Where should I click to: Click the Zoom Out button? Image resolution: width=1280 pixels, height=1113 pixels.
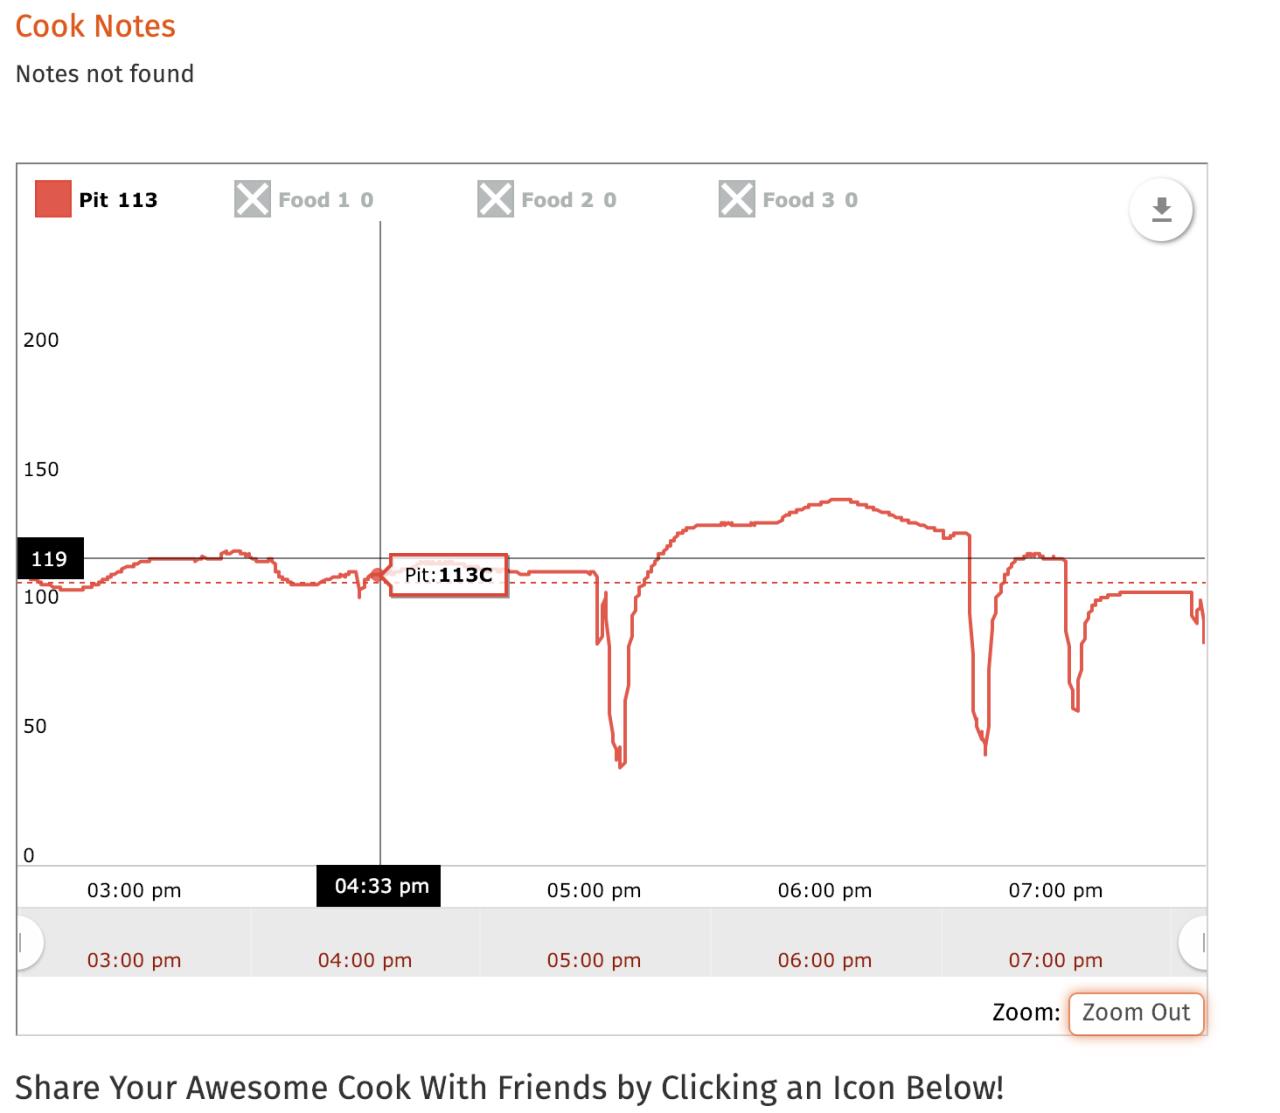point(1136,1013)
